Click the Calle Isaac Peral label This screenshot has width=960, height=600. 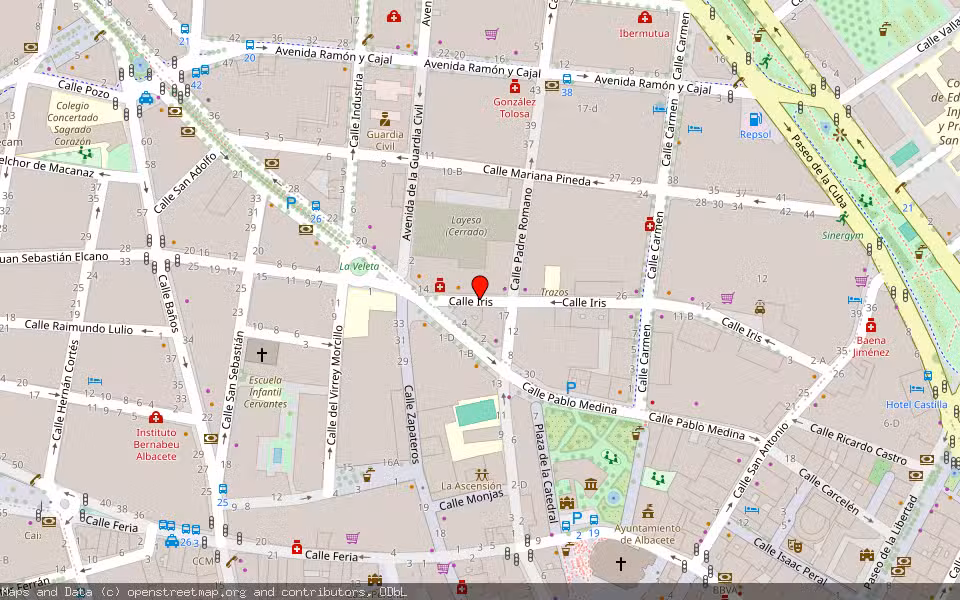point(789,562)
